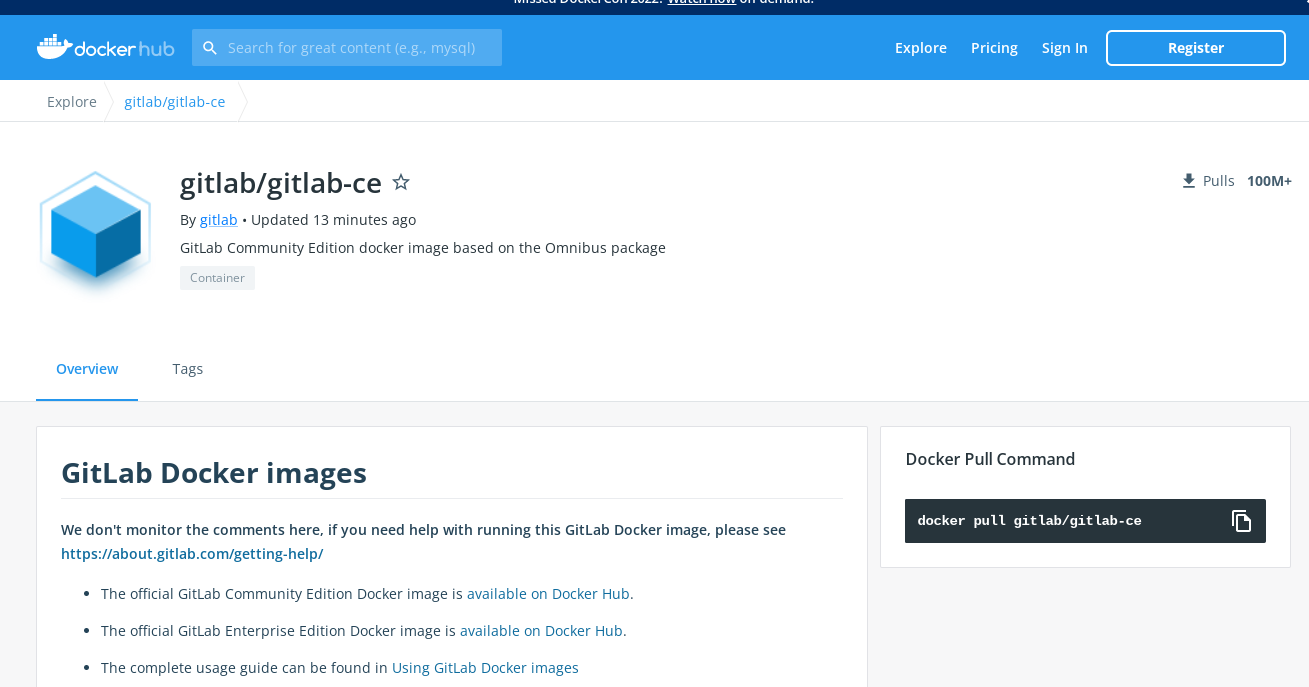
Task: Click the Register button
Action: point(1195,47)
